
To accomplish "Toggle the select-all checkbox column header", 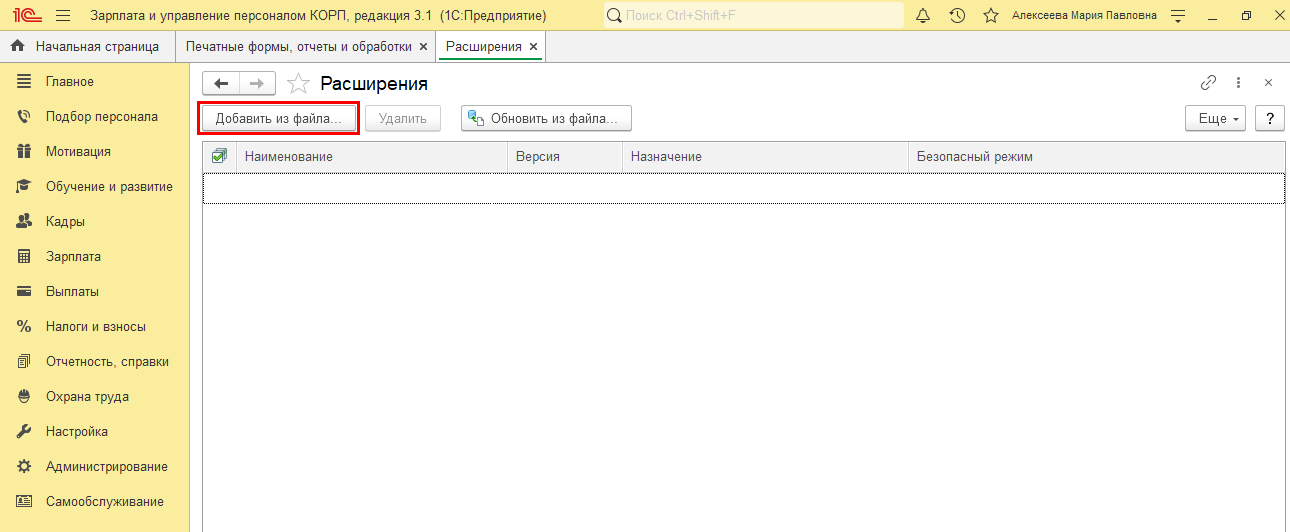I will pos(219,156).
